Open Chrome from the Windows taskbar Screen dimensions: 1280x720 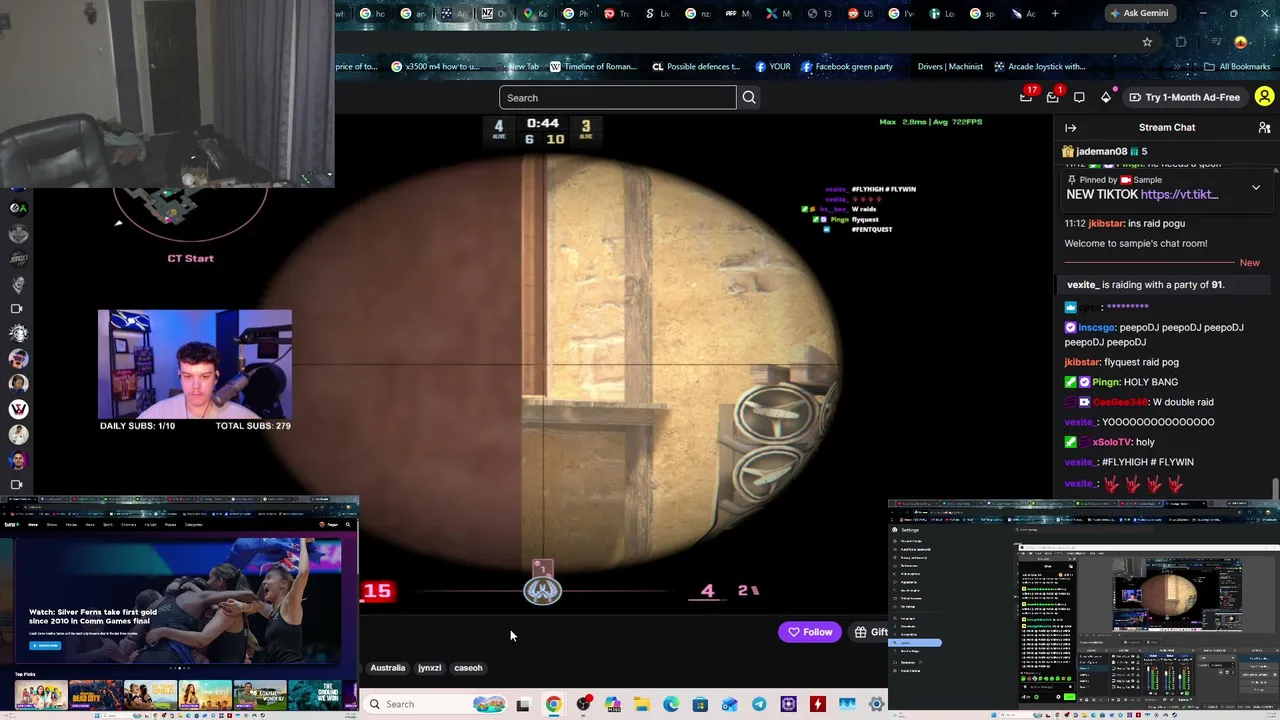coord(553,704)
